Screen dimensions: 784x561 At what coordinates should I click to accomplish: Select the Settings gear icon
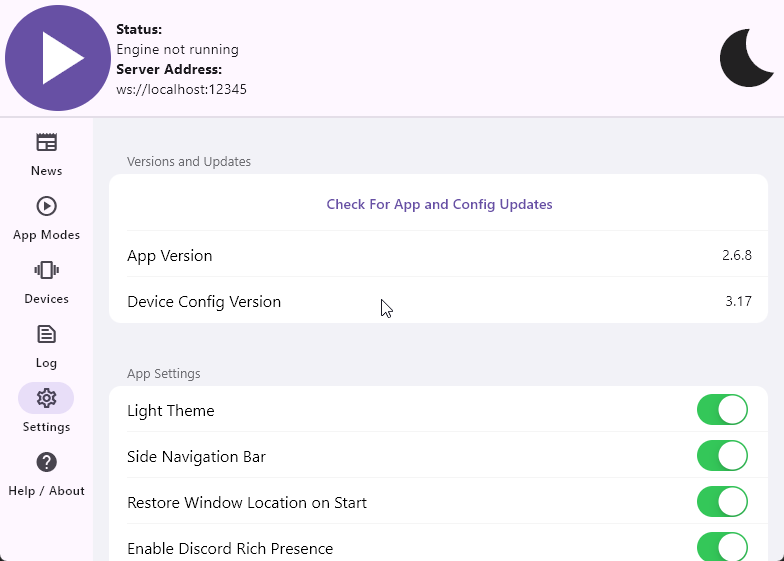click(46, 398)
